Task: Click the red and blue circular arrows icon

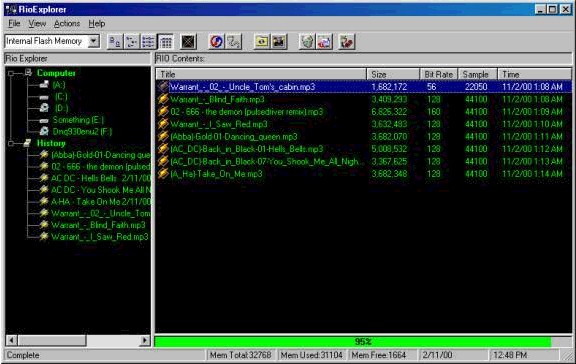Action: pyautogui.click(x=216, y=42)
